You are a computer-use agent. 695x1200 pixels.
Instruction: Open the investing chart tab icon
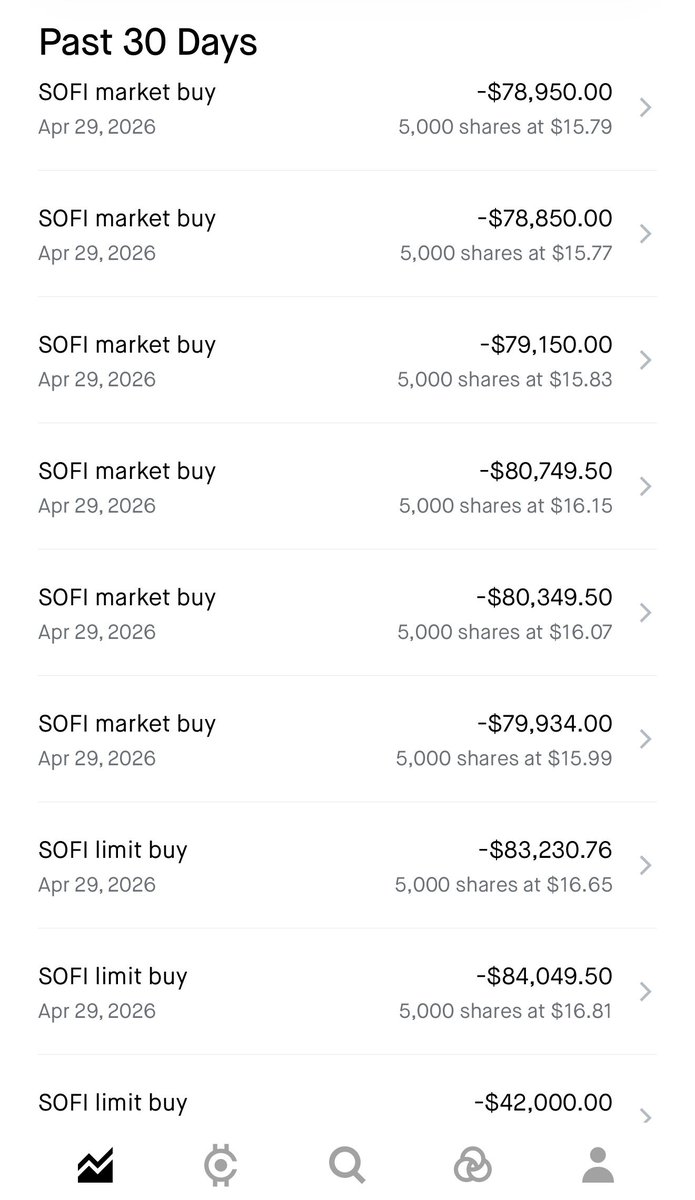point(96,1165)
